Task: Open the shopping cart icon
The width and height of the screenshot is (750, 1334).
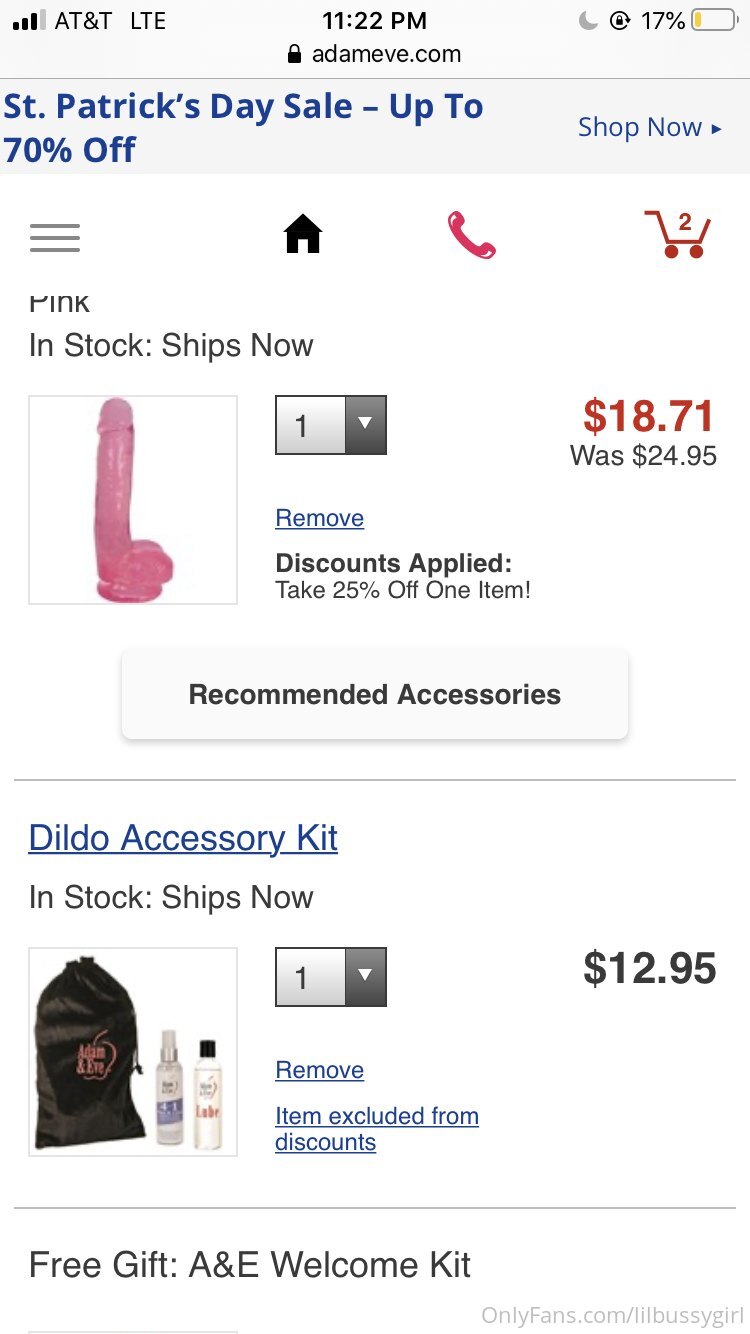Action: point(677,234)
